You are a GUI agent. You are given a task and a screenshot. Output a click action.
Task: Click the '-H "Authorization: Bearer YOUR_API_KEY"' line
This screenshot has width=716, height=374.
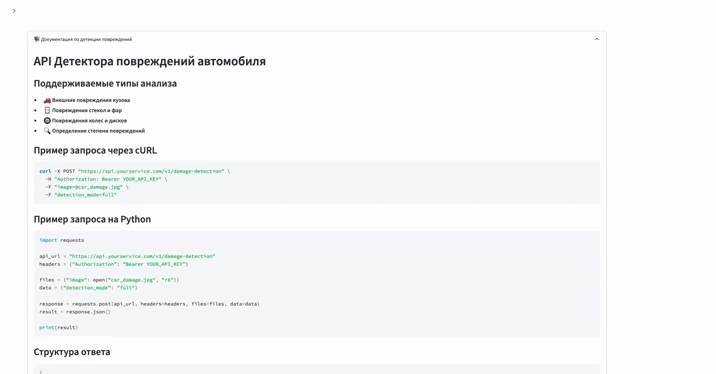[106, 179]
